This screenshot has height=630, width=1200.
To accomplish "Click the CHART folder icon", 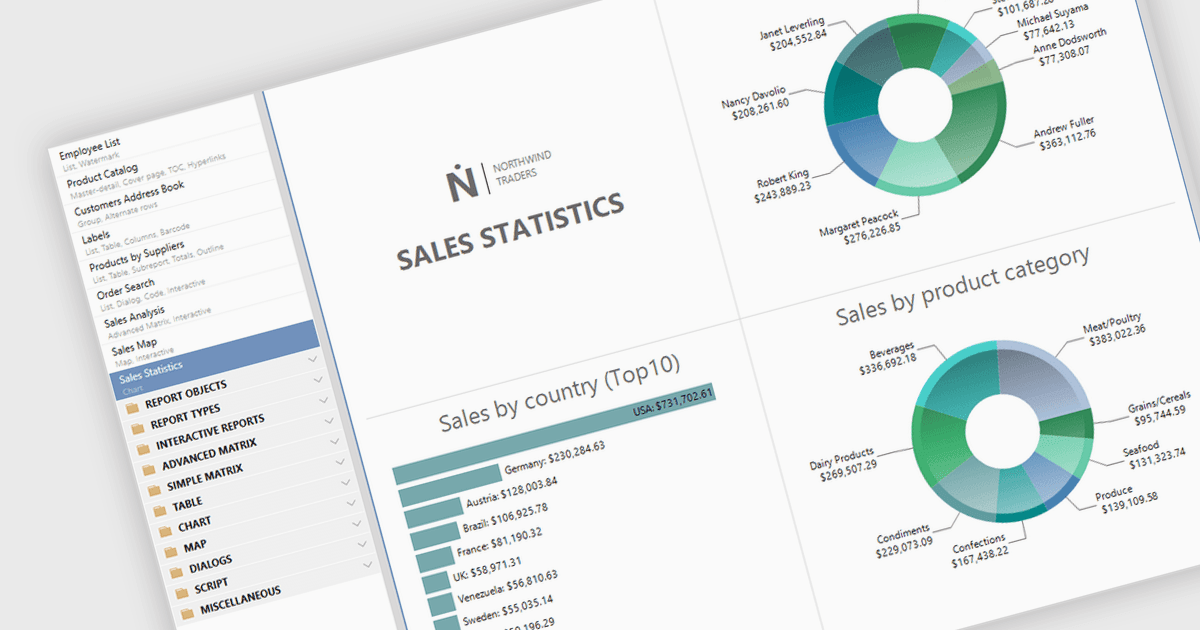I will coord(166,531).
